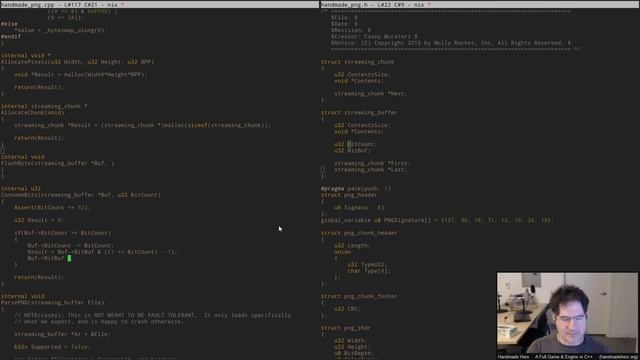
Task: Click the 'struct png_chunk_header' declaration
Action: (x=359, y=233)
